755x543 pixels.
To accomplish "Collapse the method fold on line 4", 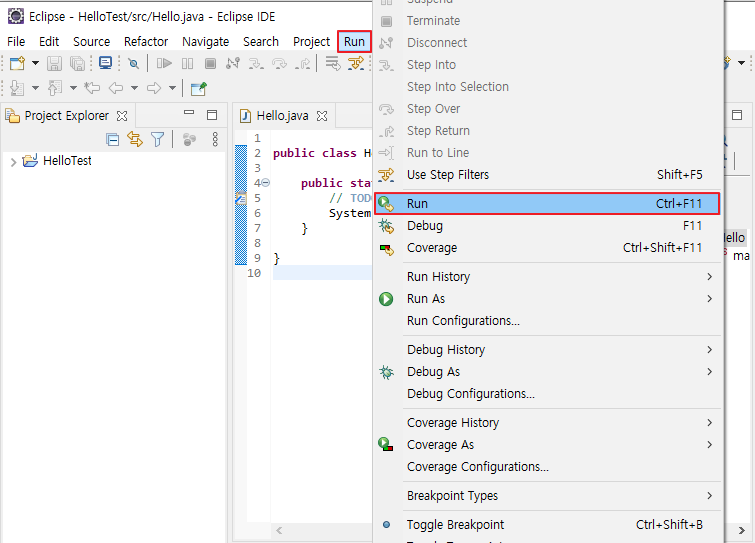I will [x=266, y=183].
